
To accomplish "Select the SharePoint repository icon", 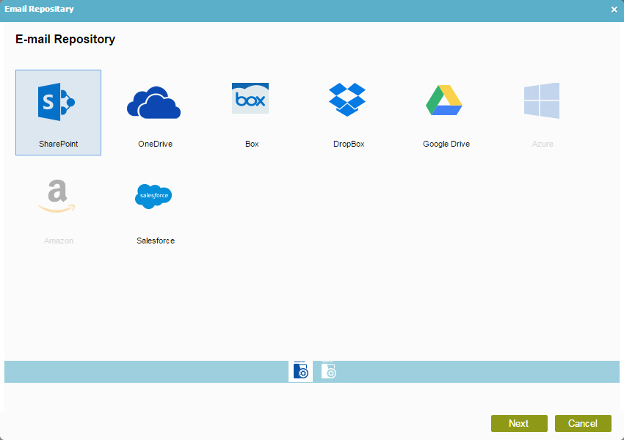I will [56, 102].
